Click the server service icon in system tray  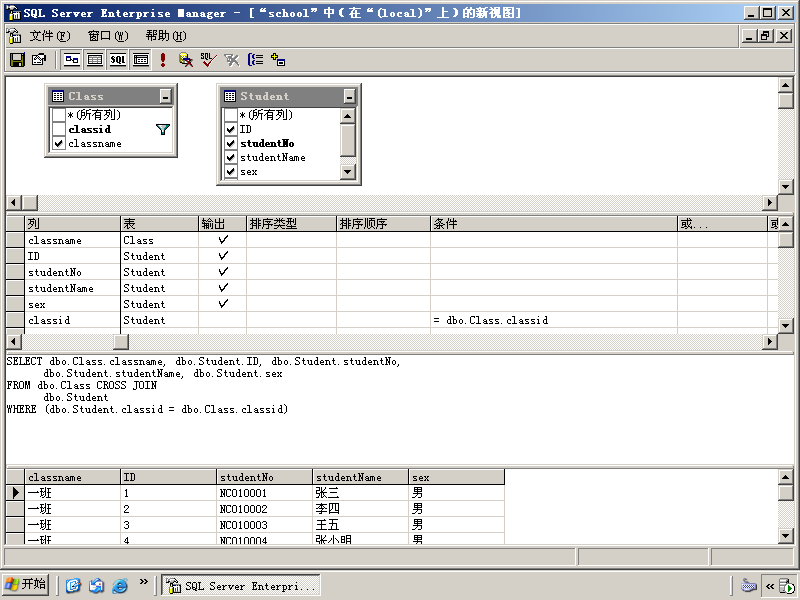pyautogui.click(x=788, y=586)
